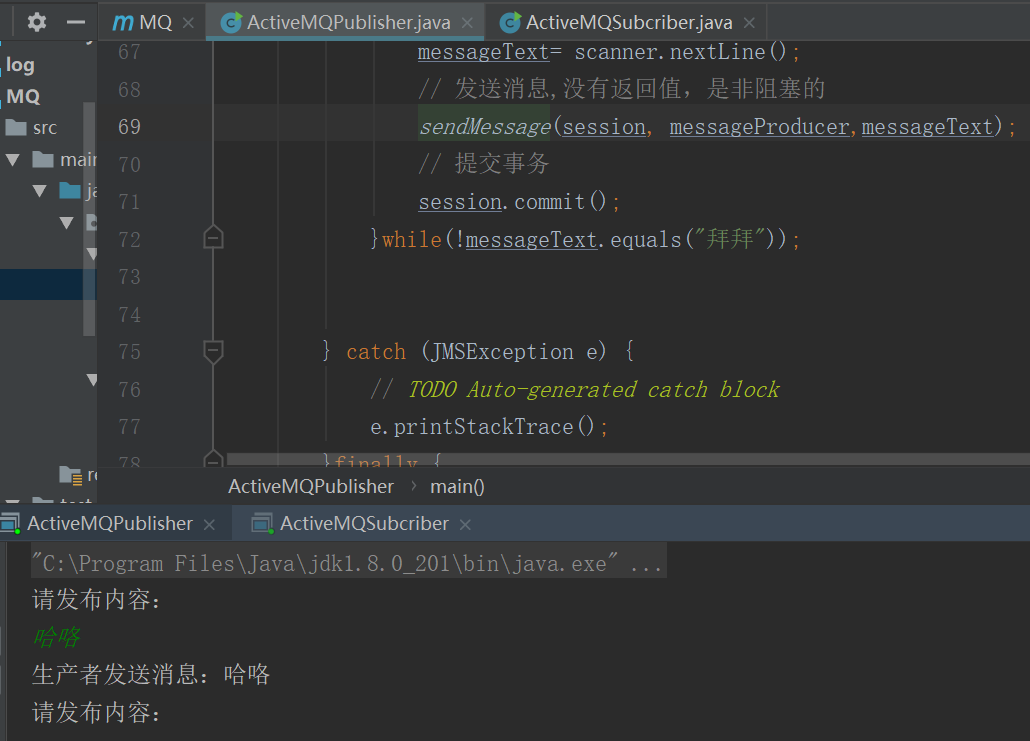Image resolution: width=1030 pixels, height=741 pixels.
Task: Click ActiveMQPublisher in the editor breadcrumb
Action: click(x=311, y=486)
